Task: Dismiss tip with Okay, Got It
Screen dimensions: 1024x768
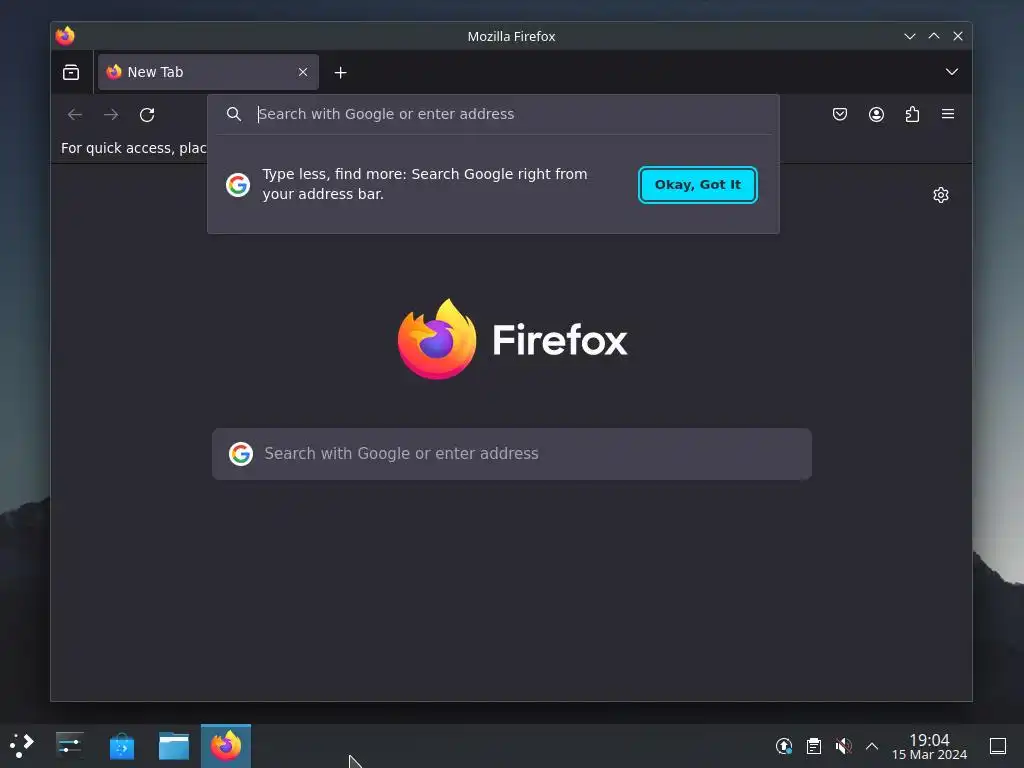Action: (x=697, y=185)
